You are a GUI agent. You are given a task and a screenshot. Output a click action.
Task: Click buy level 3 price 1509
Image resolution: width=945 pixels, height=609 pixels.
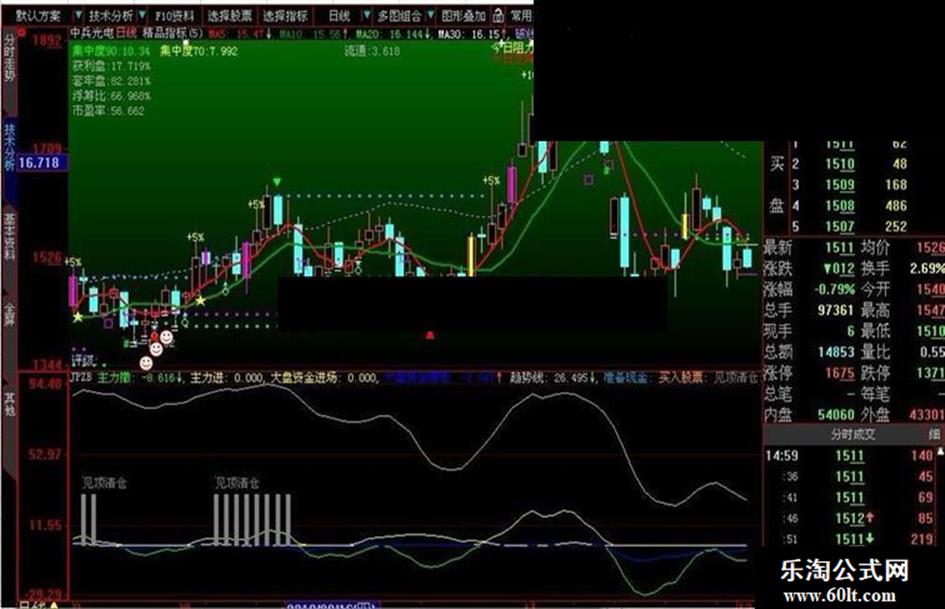(840, 185)
